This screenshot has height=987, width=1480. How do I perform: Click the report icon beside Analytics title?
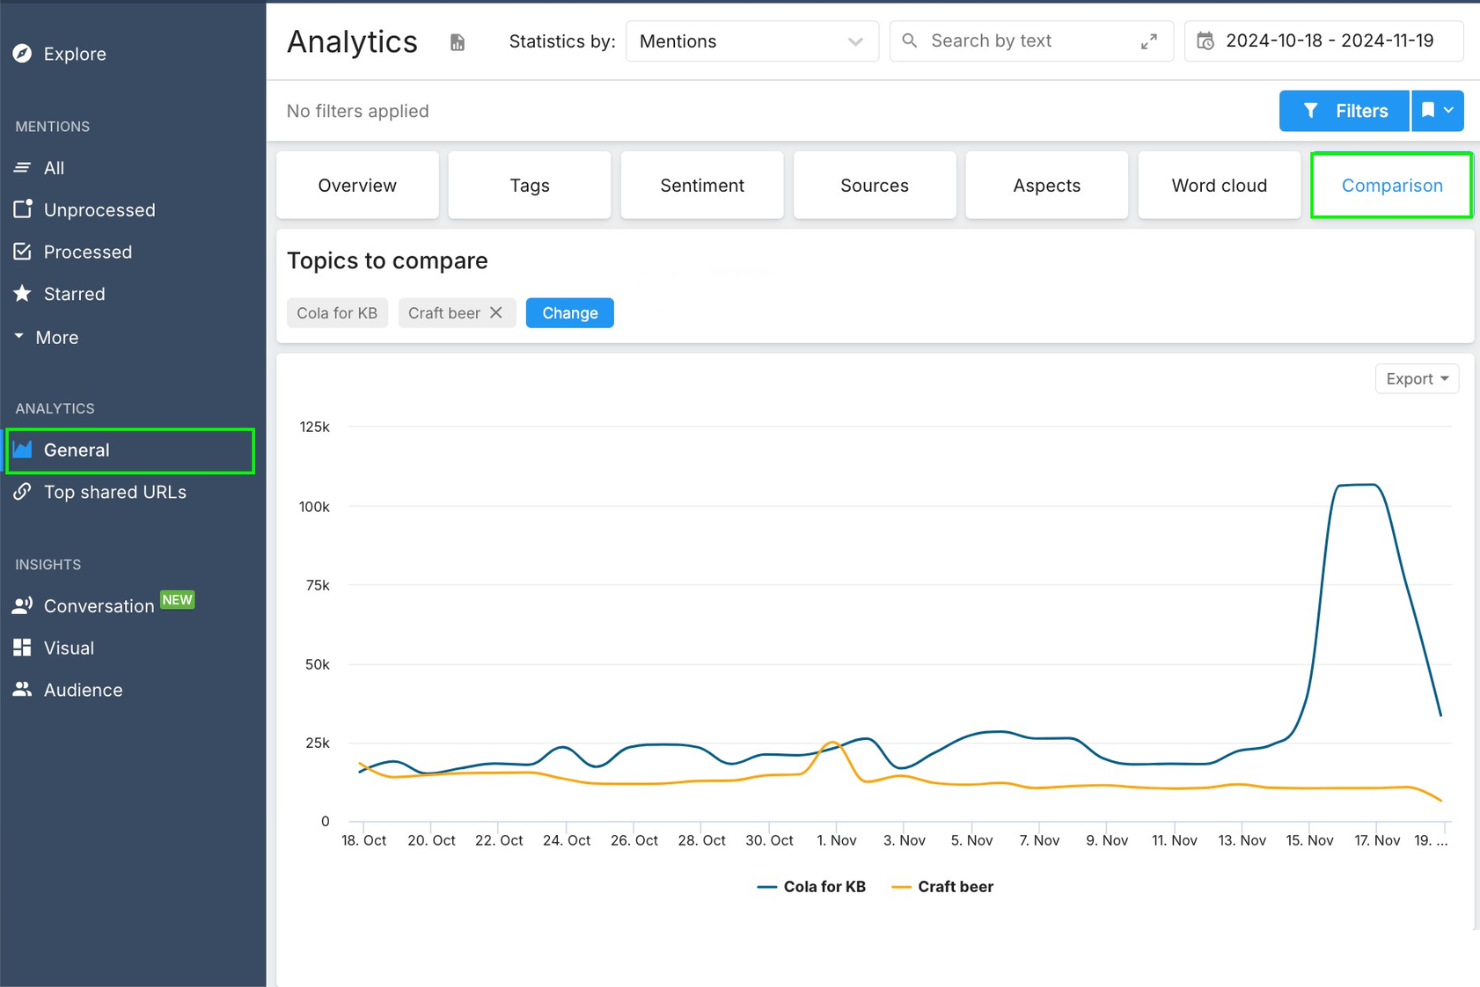[457, 42]
